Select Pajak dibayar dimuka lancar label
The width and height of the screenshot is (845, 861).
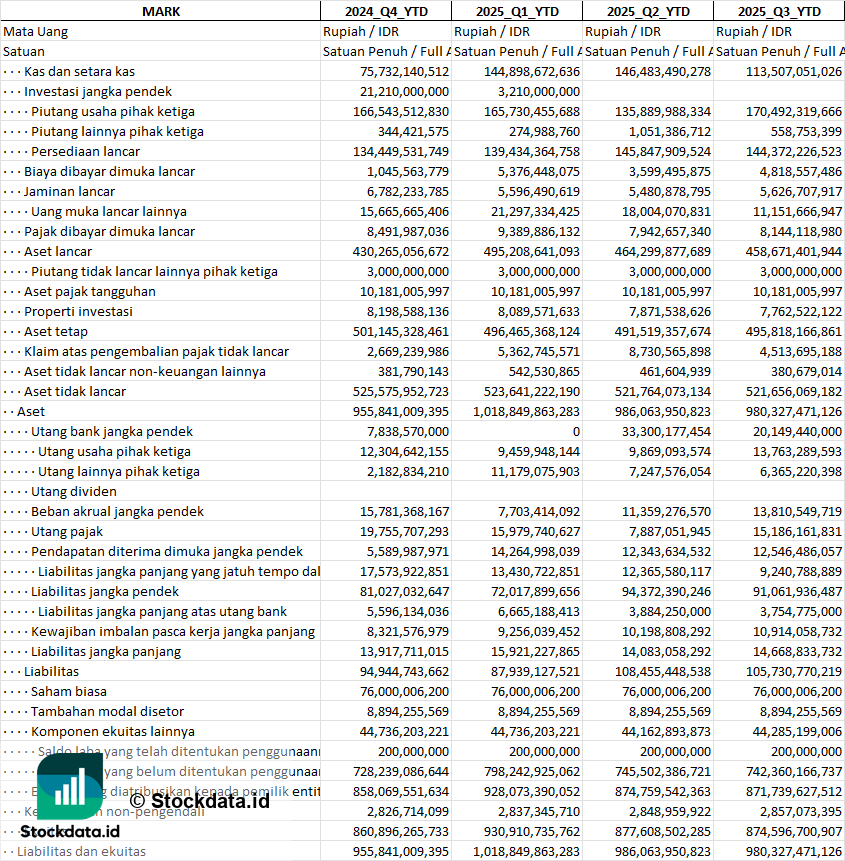coord(109,232)
